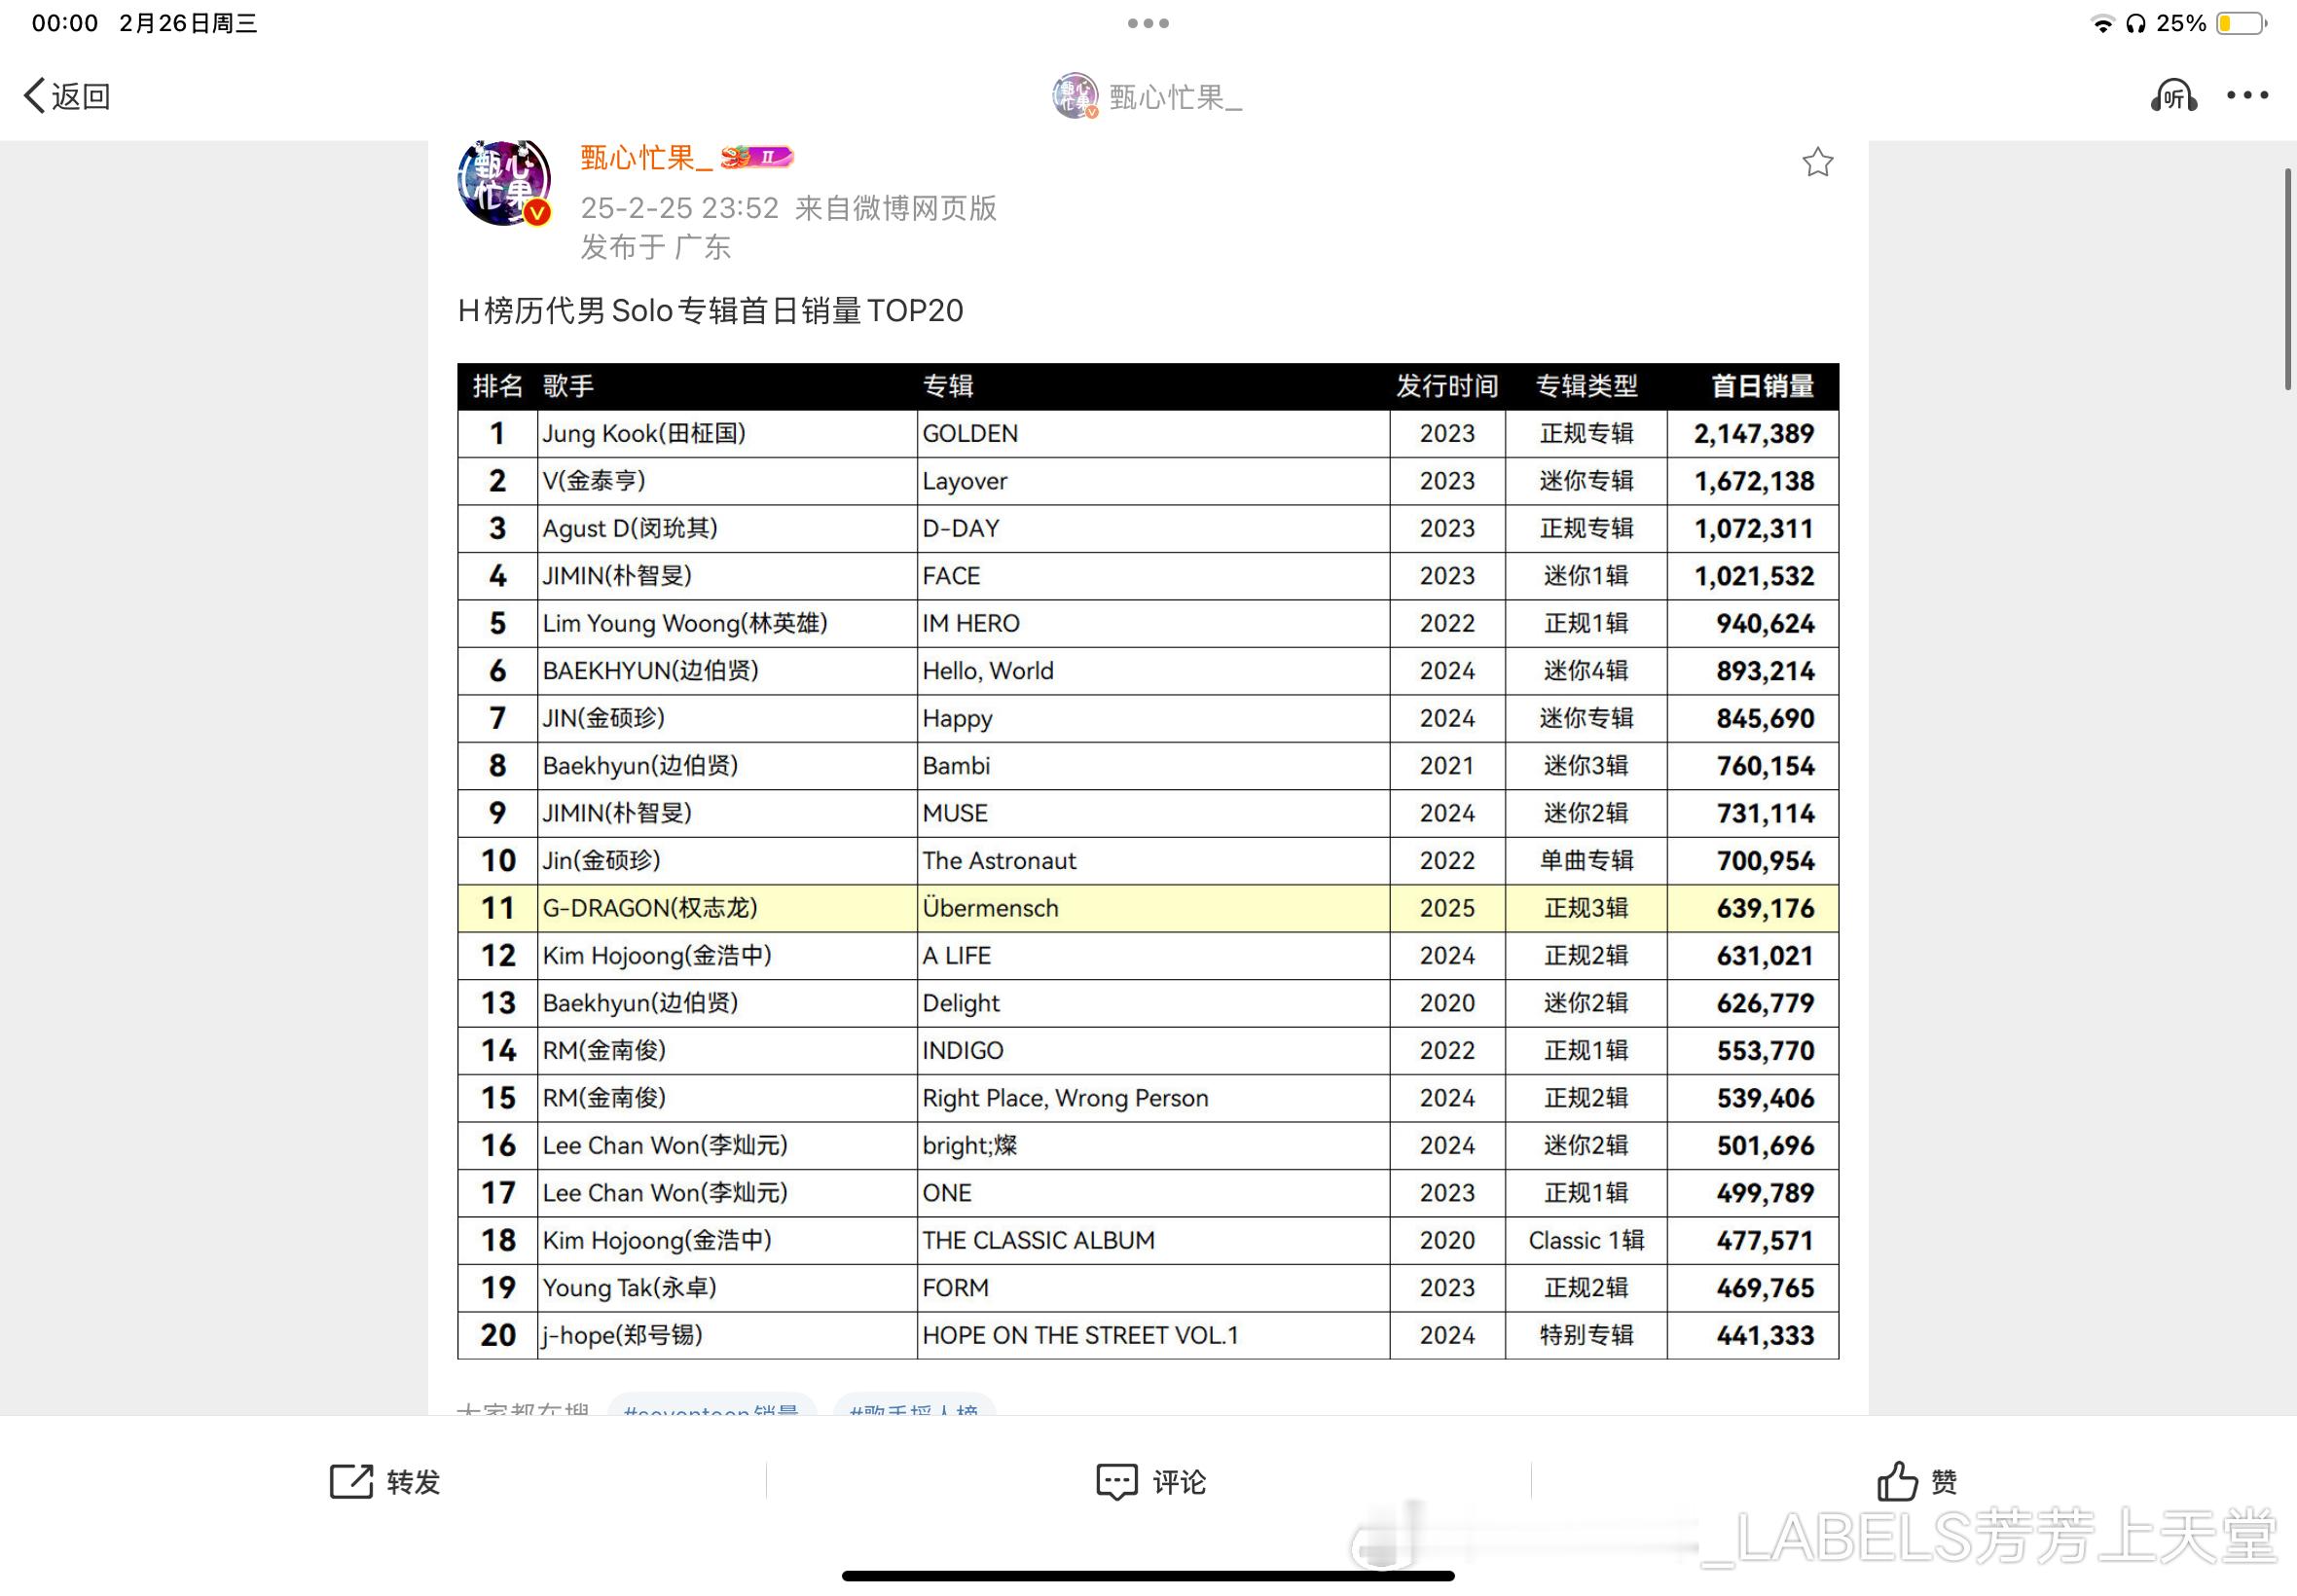The image size is (2297, 1596).
Task: Tap the header 专辑类型
Action: 1586,386
